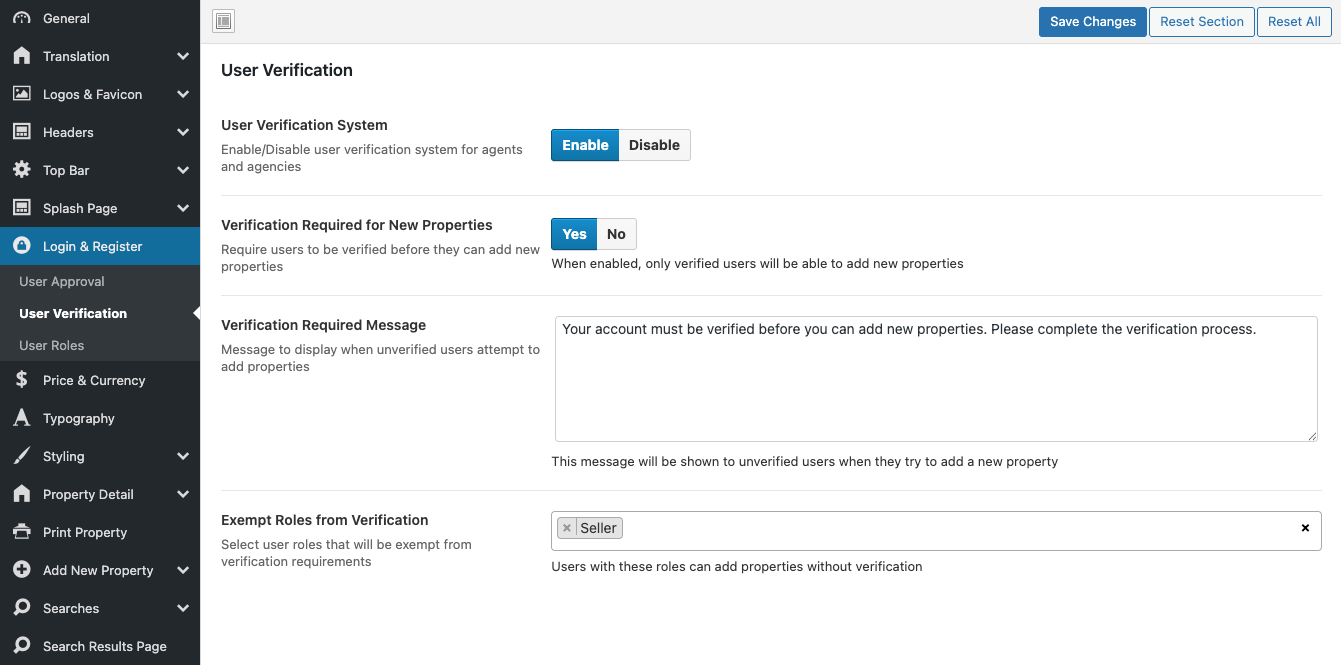Click the magnifier icon beside Search Results Page
Viewport: 1341px width, 665px height.
coord(21,646)
